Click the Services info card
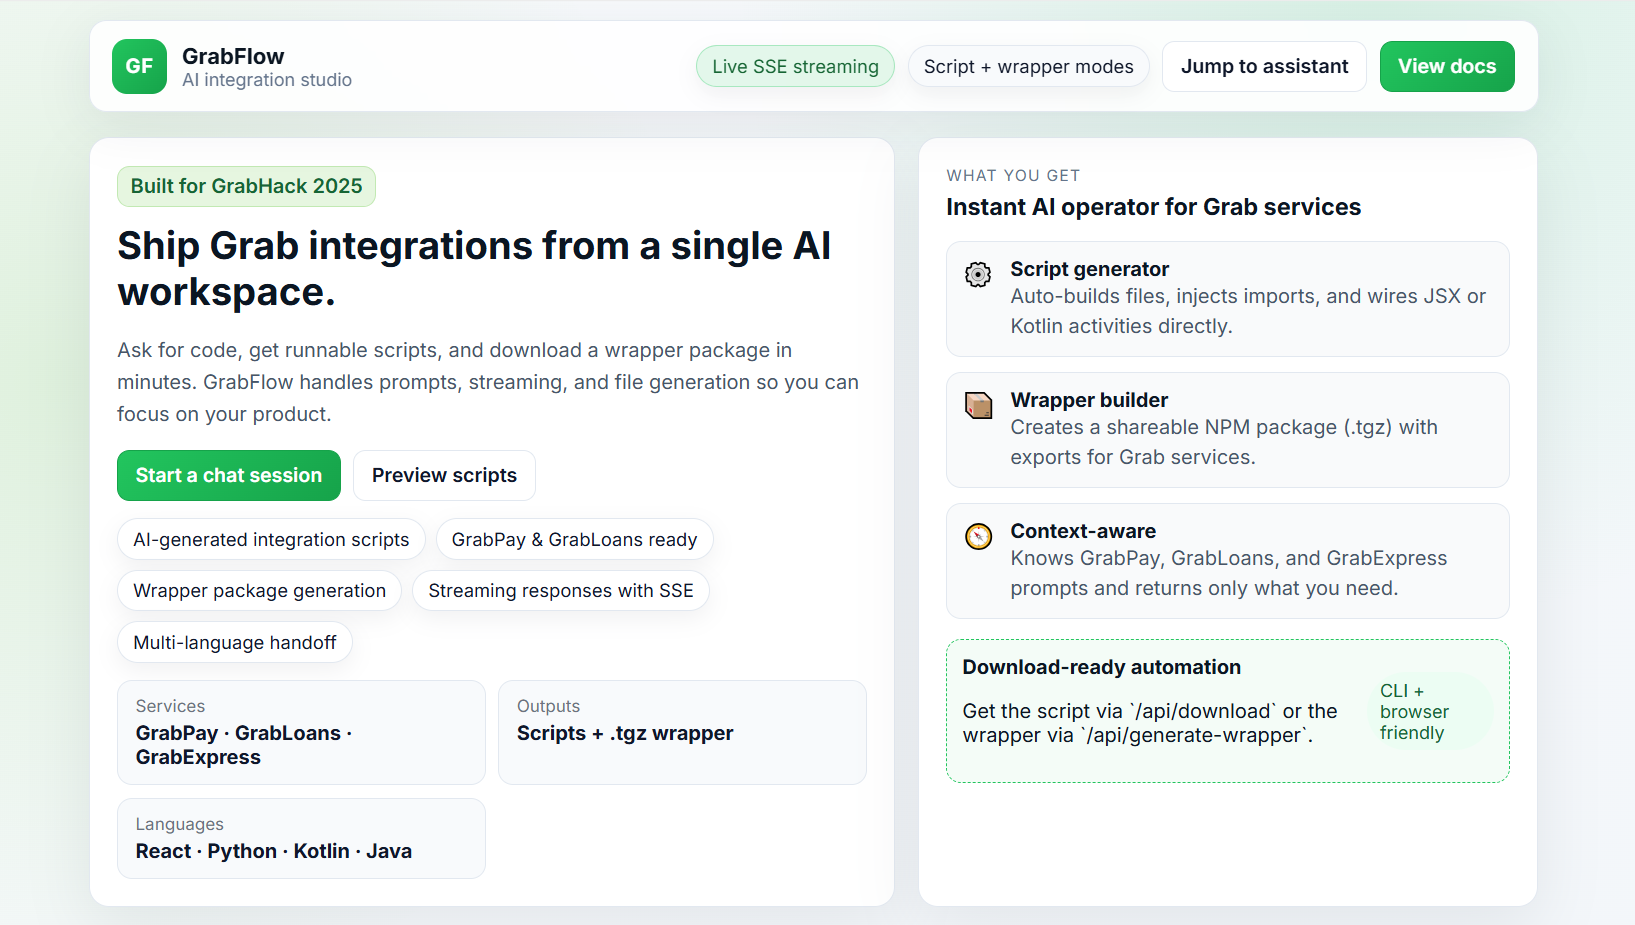Viewport: 1635px width, 925px height. [x=301, y=732]
